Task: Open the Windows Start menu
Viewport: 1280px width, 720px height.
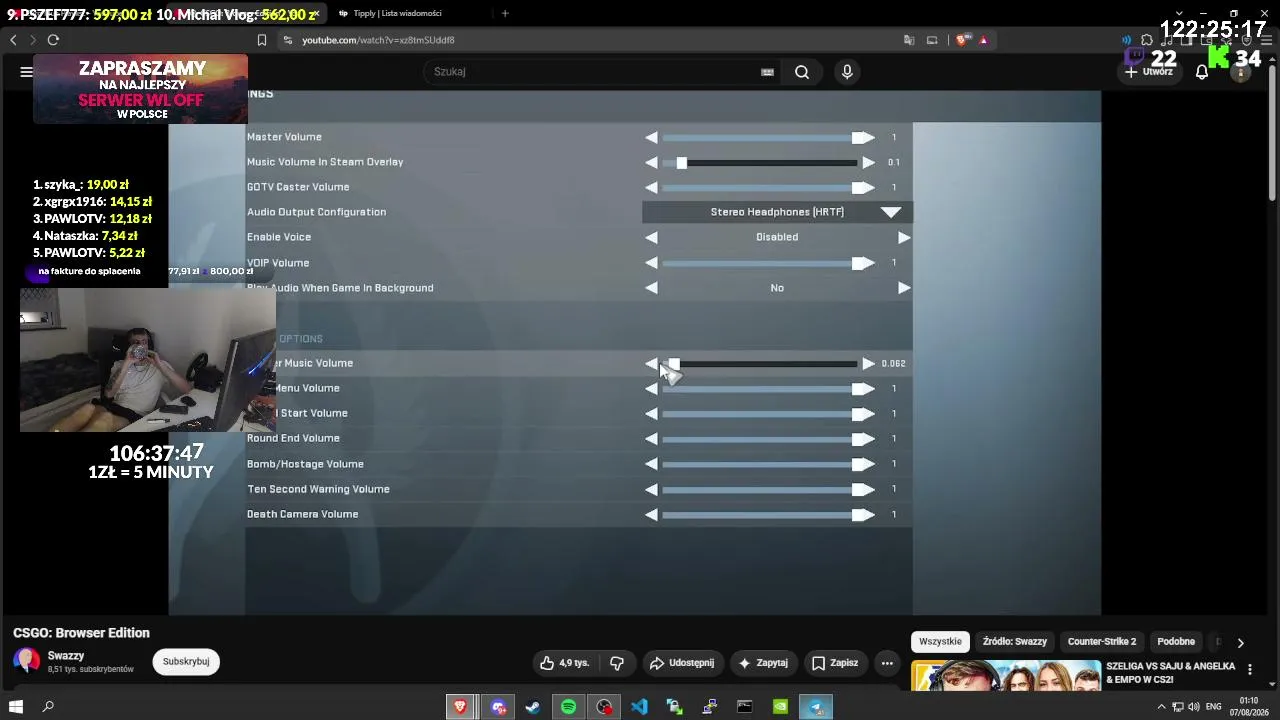Action: 16,707
